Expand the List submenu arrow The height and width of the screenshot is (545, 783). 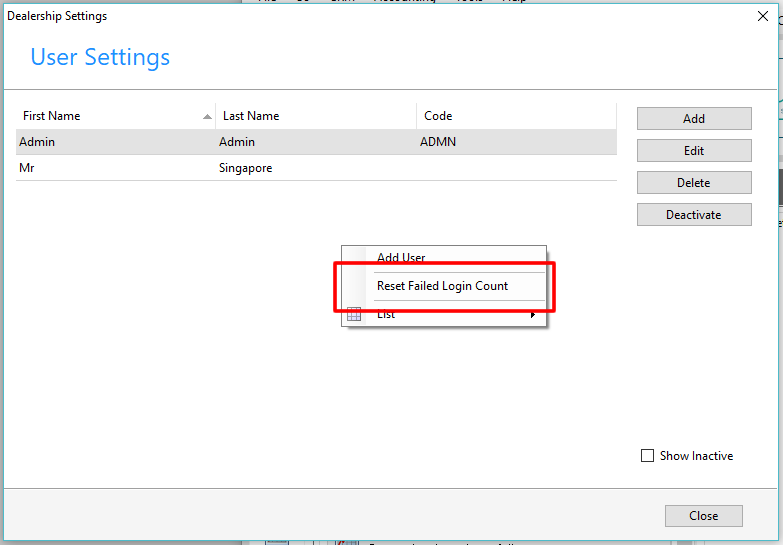[x=533, y=314]
